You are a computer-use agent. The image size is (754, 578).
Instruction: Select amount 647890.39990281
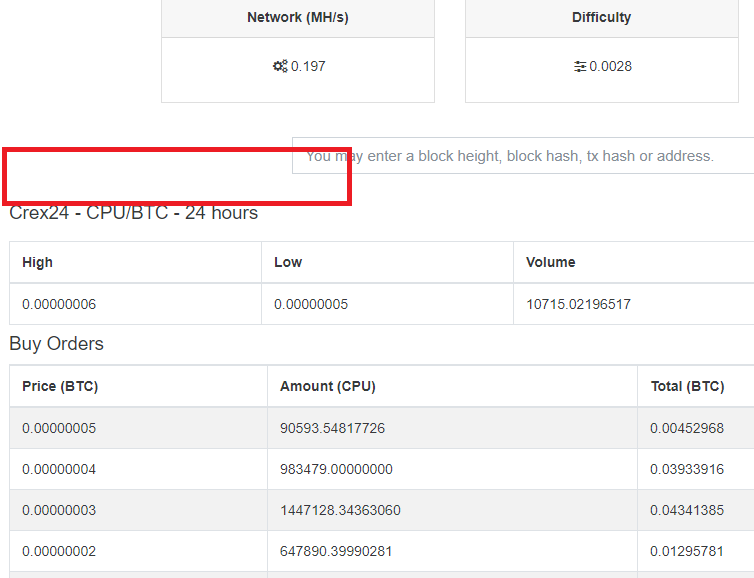(x=336, y=551)
